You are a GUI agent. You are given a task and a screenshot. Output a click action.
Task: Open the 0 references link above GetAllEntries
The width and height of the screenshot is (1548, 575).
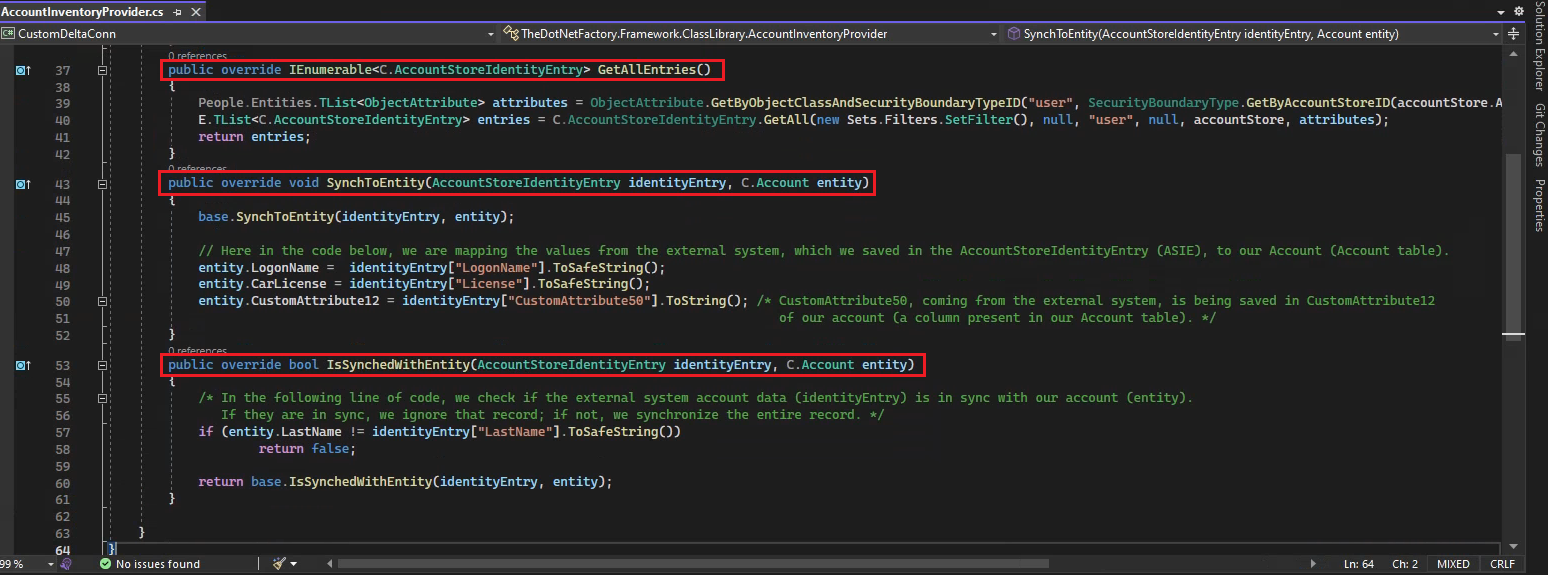(197, 56)
